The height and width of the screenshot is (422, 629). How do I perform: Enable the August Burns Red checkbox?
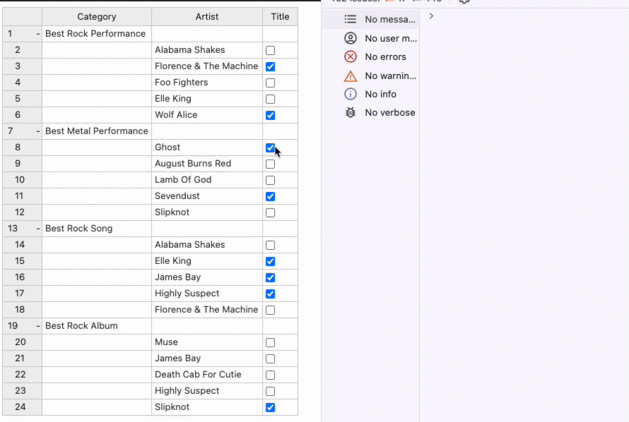pos(270,164)
